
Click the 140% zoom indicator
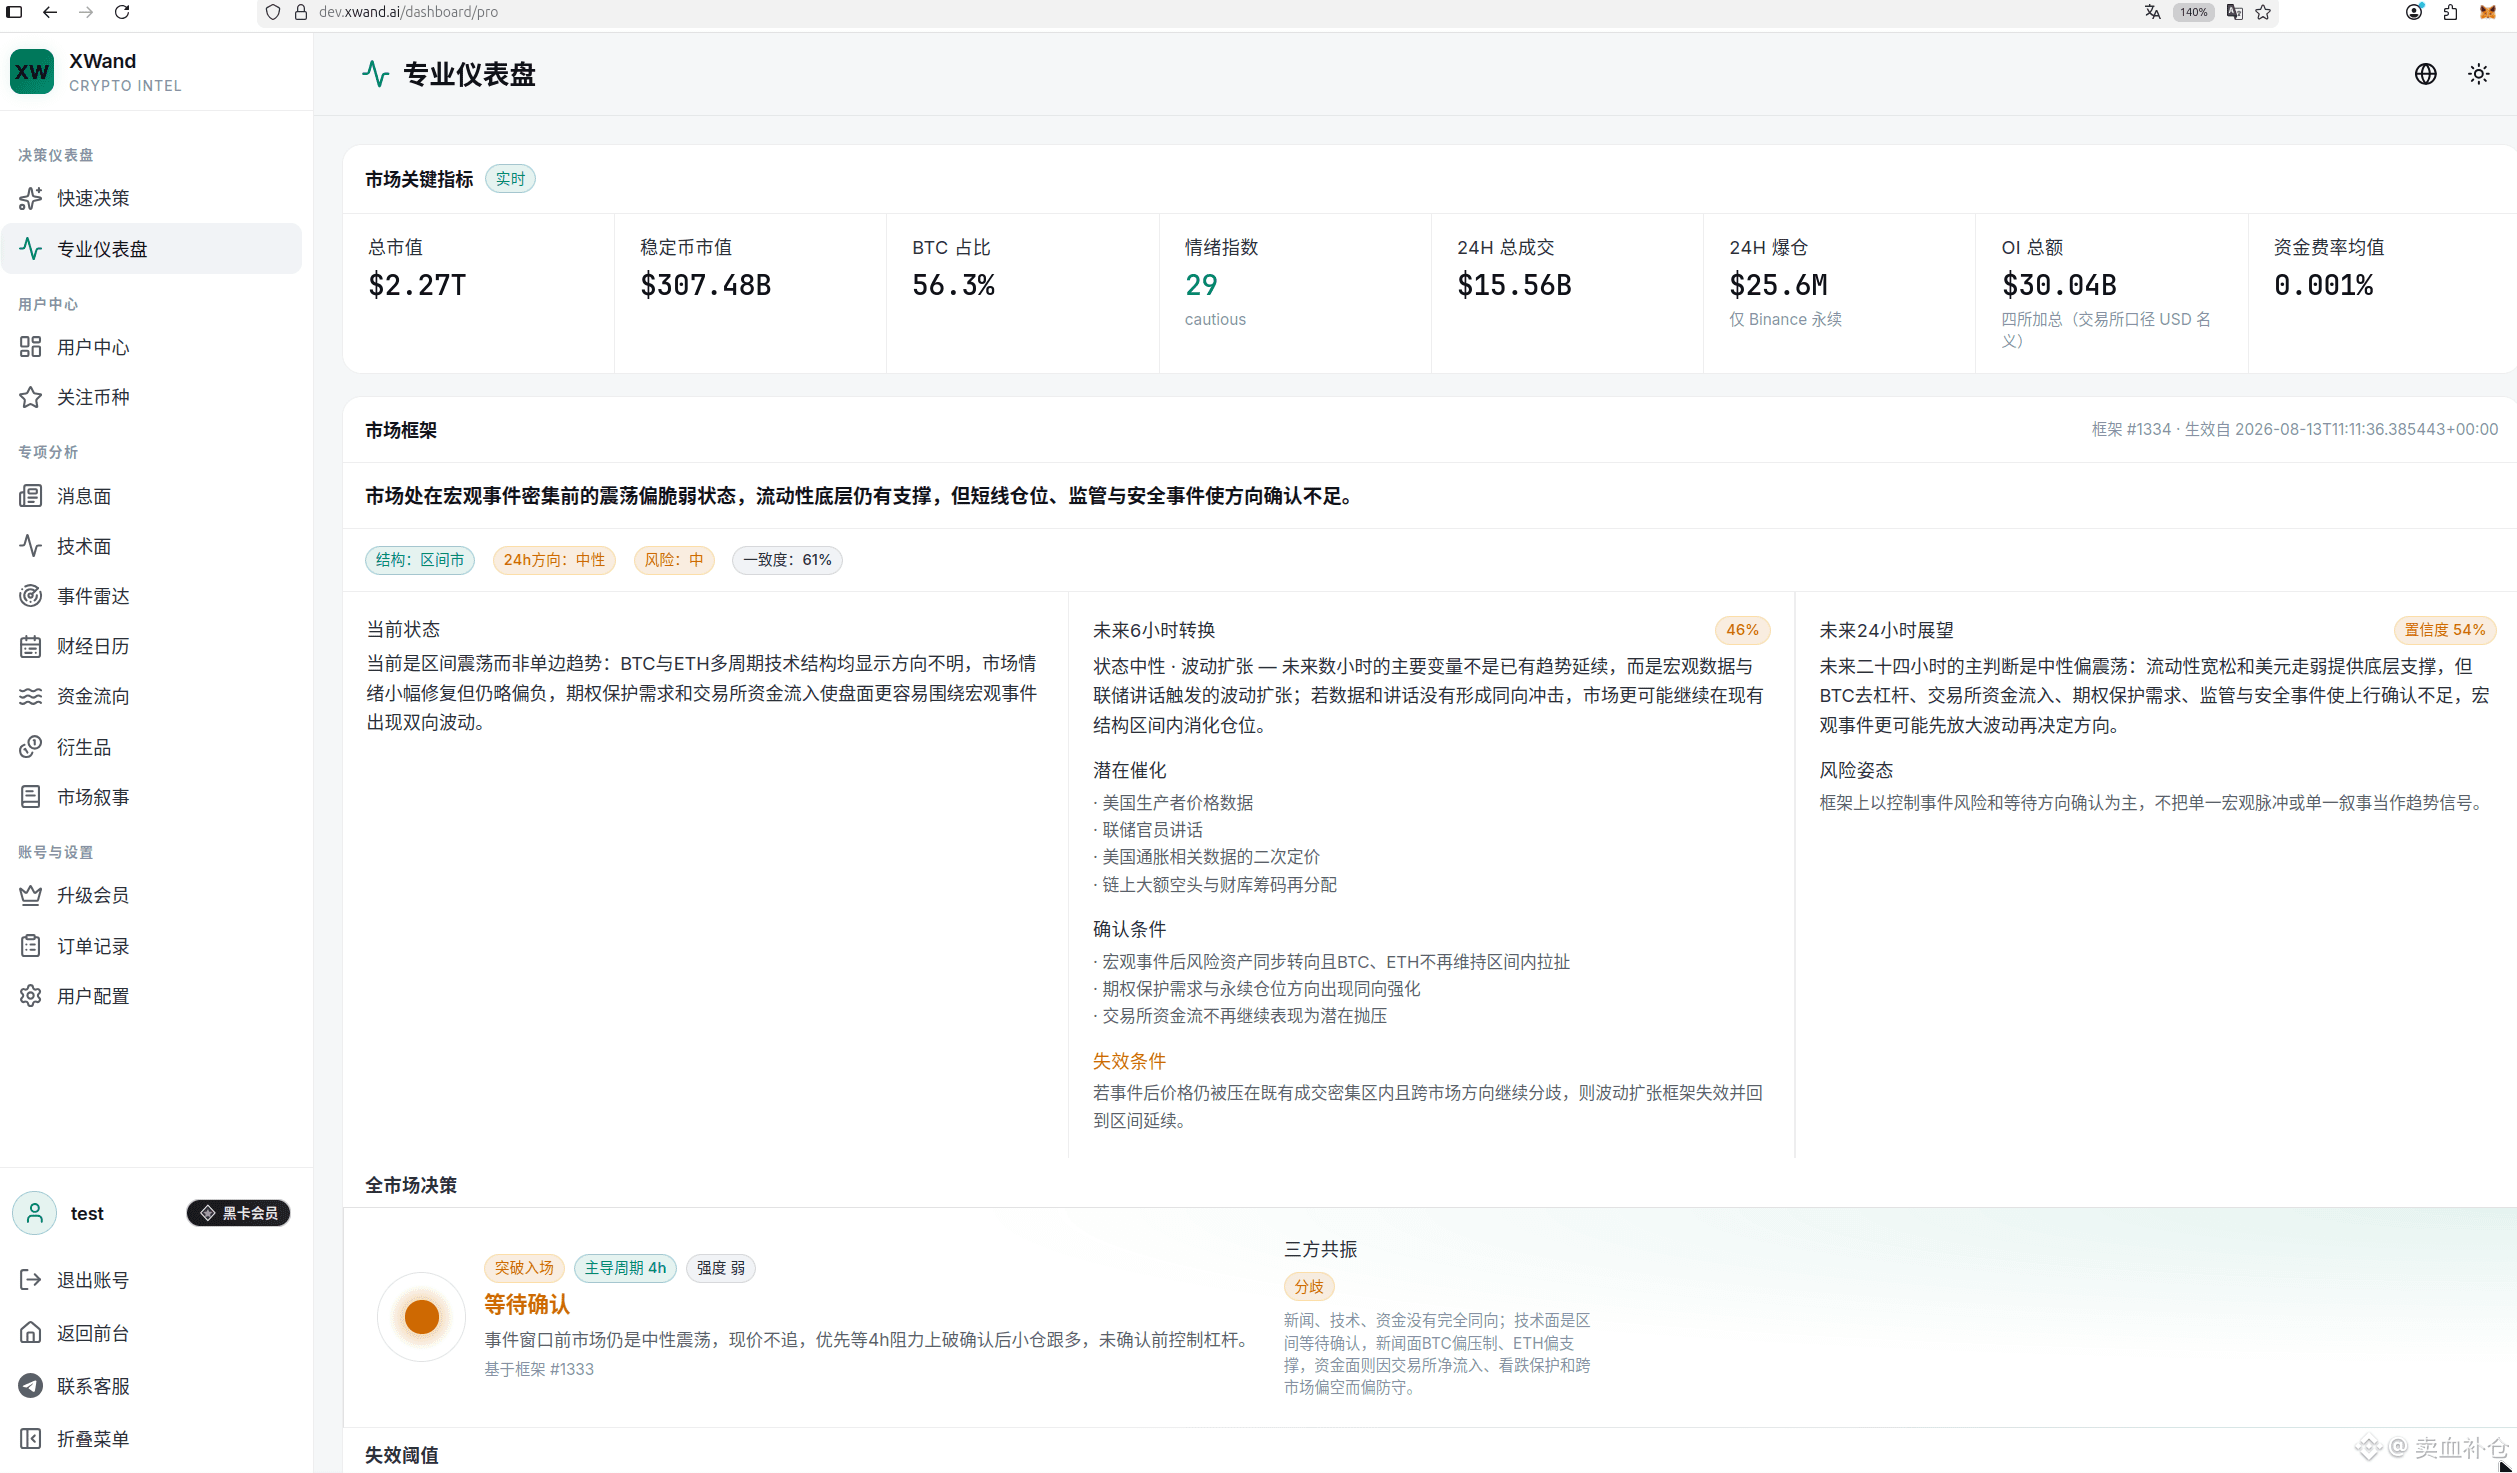[2194, 12]
